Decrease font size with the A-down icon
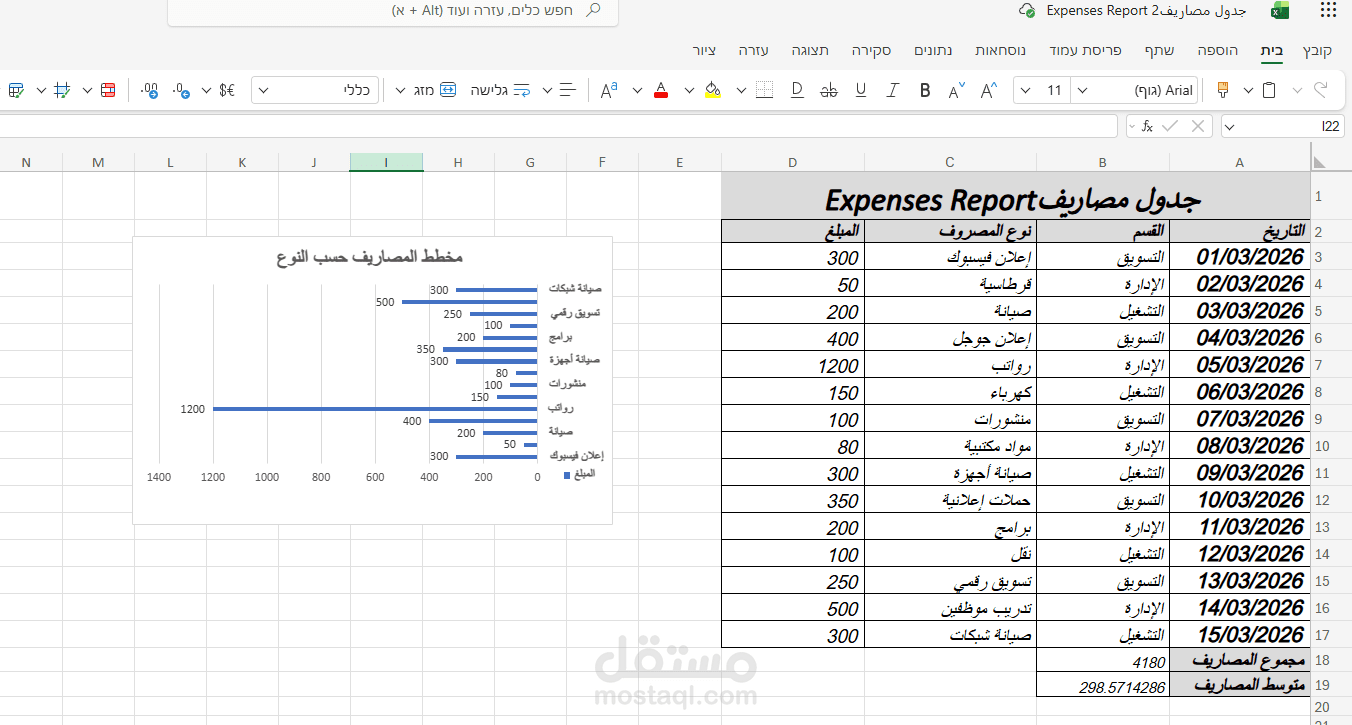Viewport: 1352px width, 725px height. tap(957, 90)
